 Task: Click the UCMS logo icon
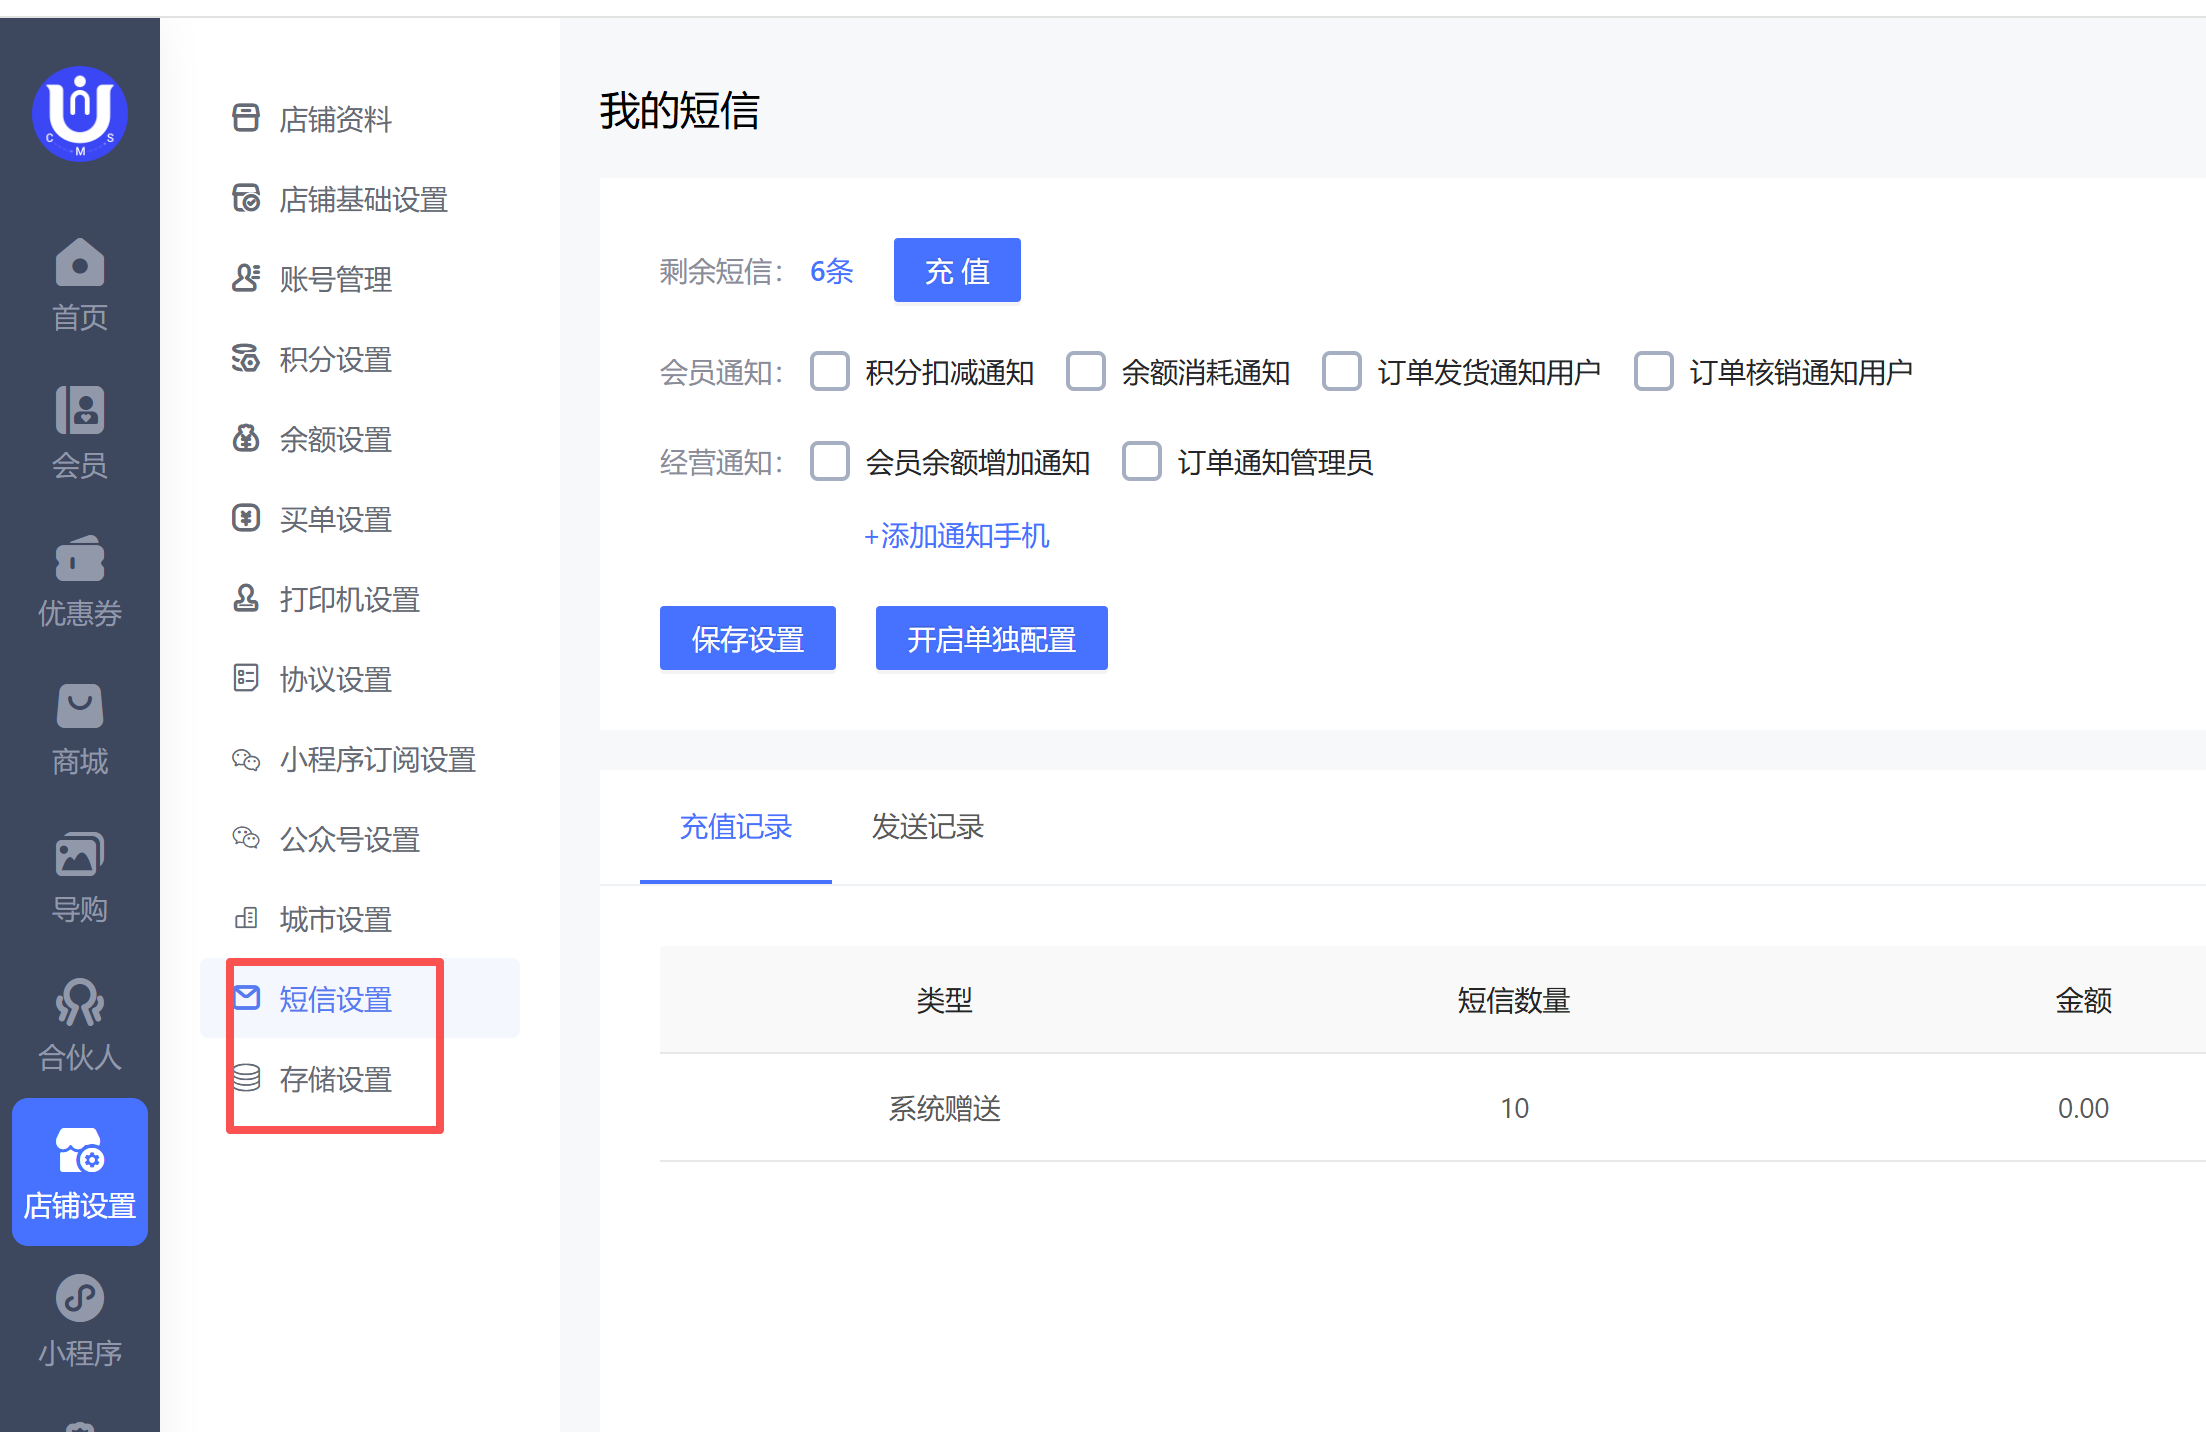[x=80, y=113]
